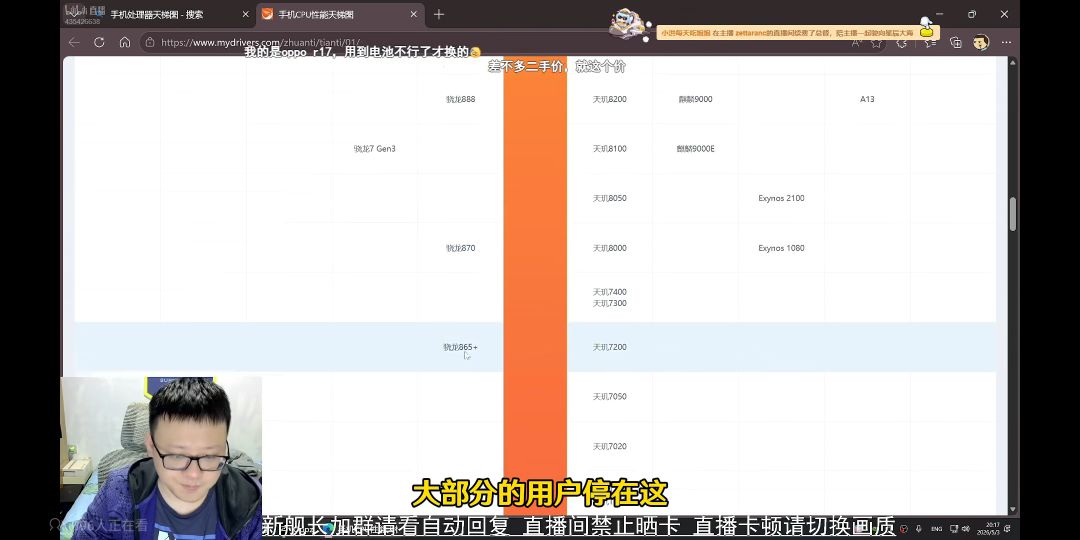This screenshot has width=1080, height=540.
Task: Click the 麒麟9000E cell
Action: click(695, 149)
